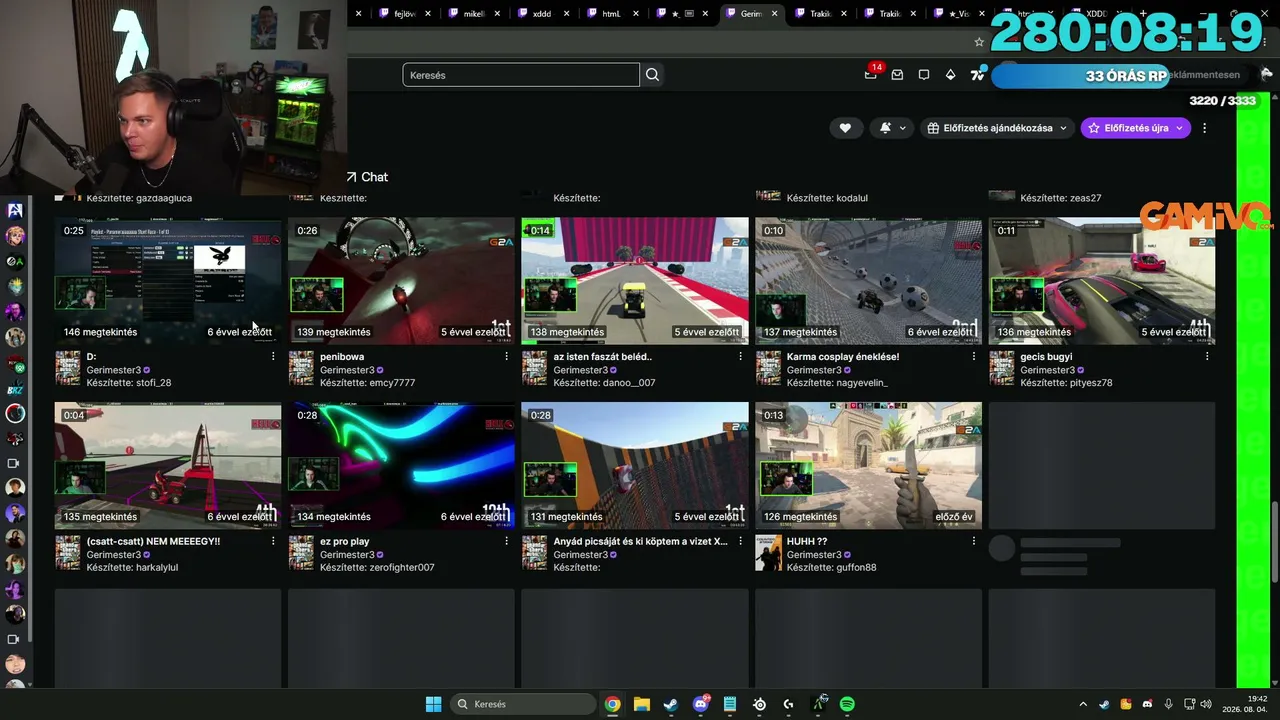Viewport: 1280px width, 720px height.
Task: Click the search magnifier button
Action: click(x=653, y=75)
